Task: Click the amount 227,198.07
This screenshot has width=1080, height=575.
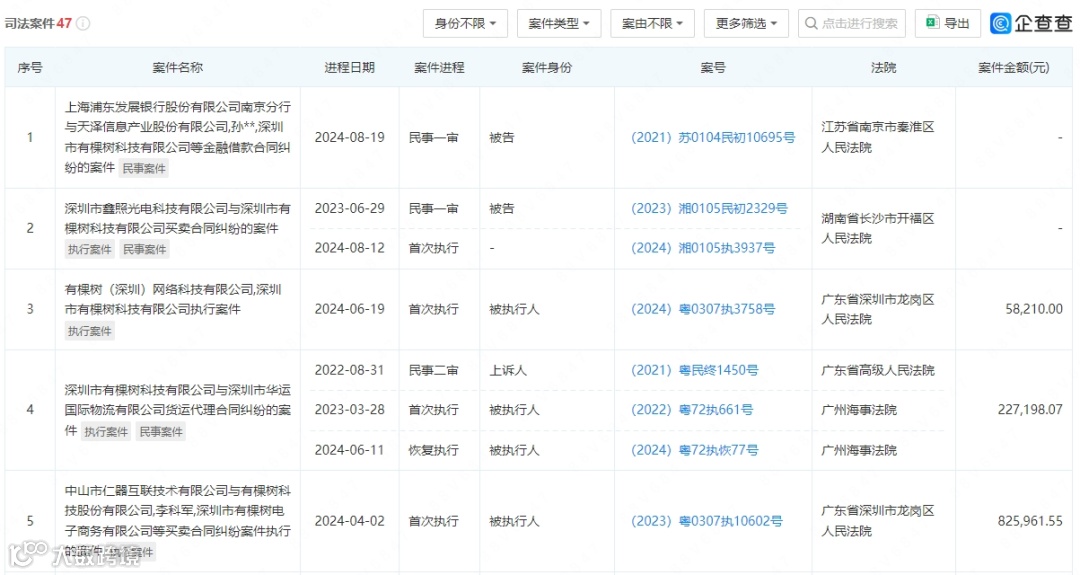Action: (1030, 410)
